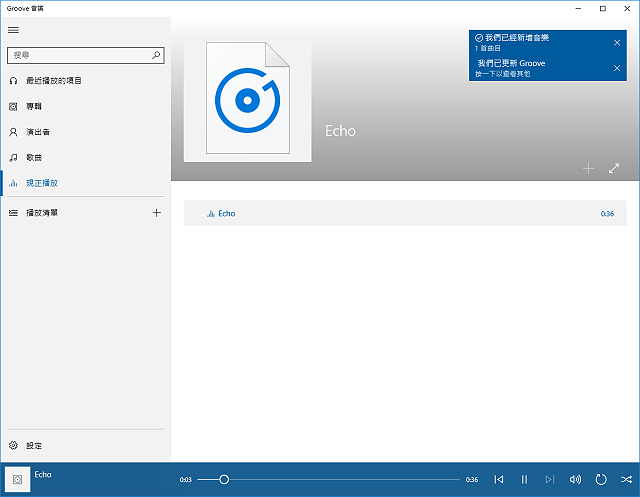Click the search magnifier icon
The image size is (640, 497).
click(156, 55)
